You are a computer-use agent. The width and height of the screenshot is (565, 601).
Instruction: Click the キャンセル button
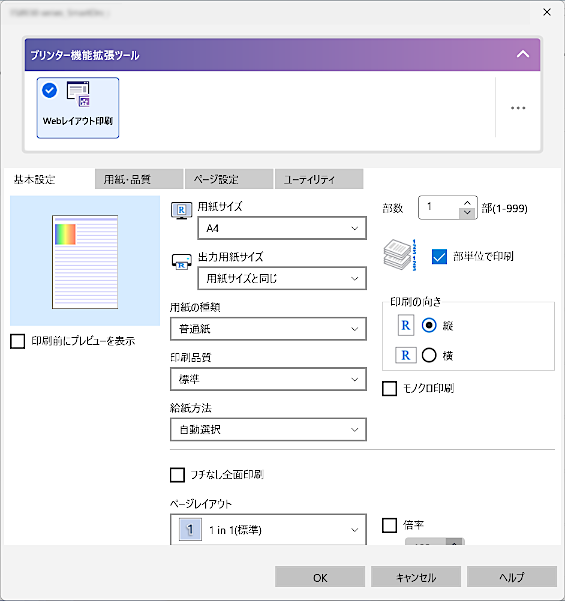coord(416,577)
